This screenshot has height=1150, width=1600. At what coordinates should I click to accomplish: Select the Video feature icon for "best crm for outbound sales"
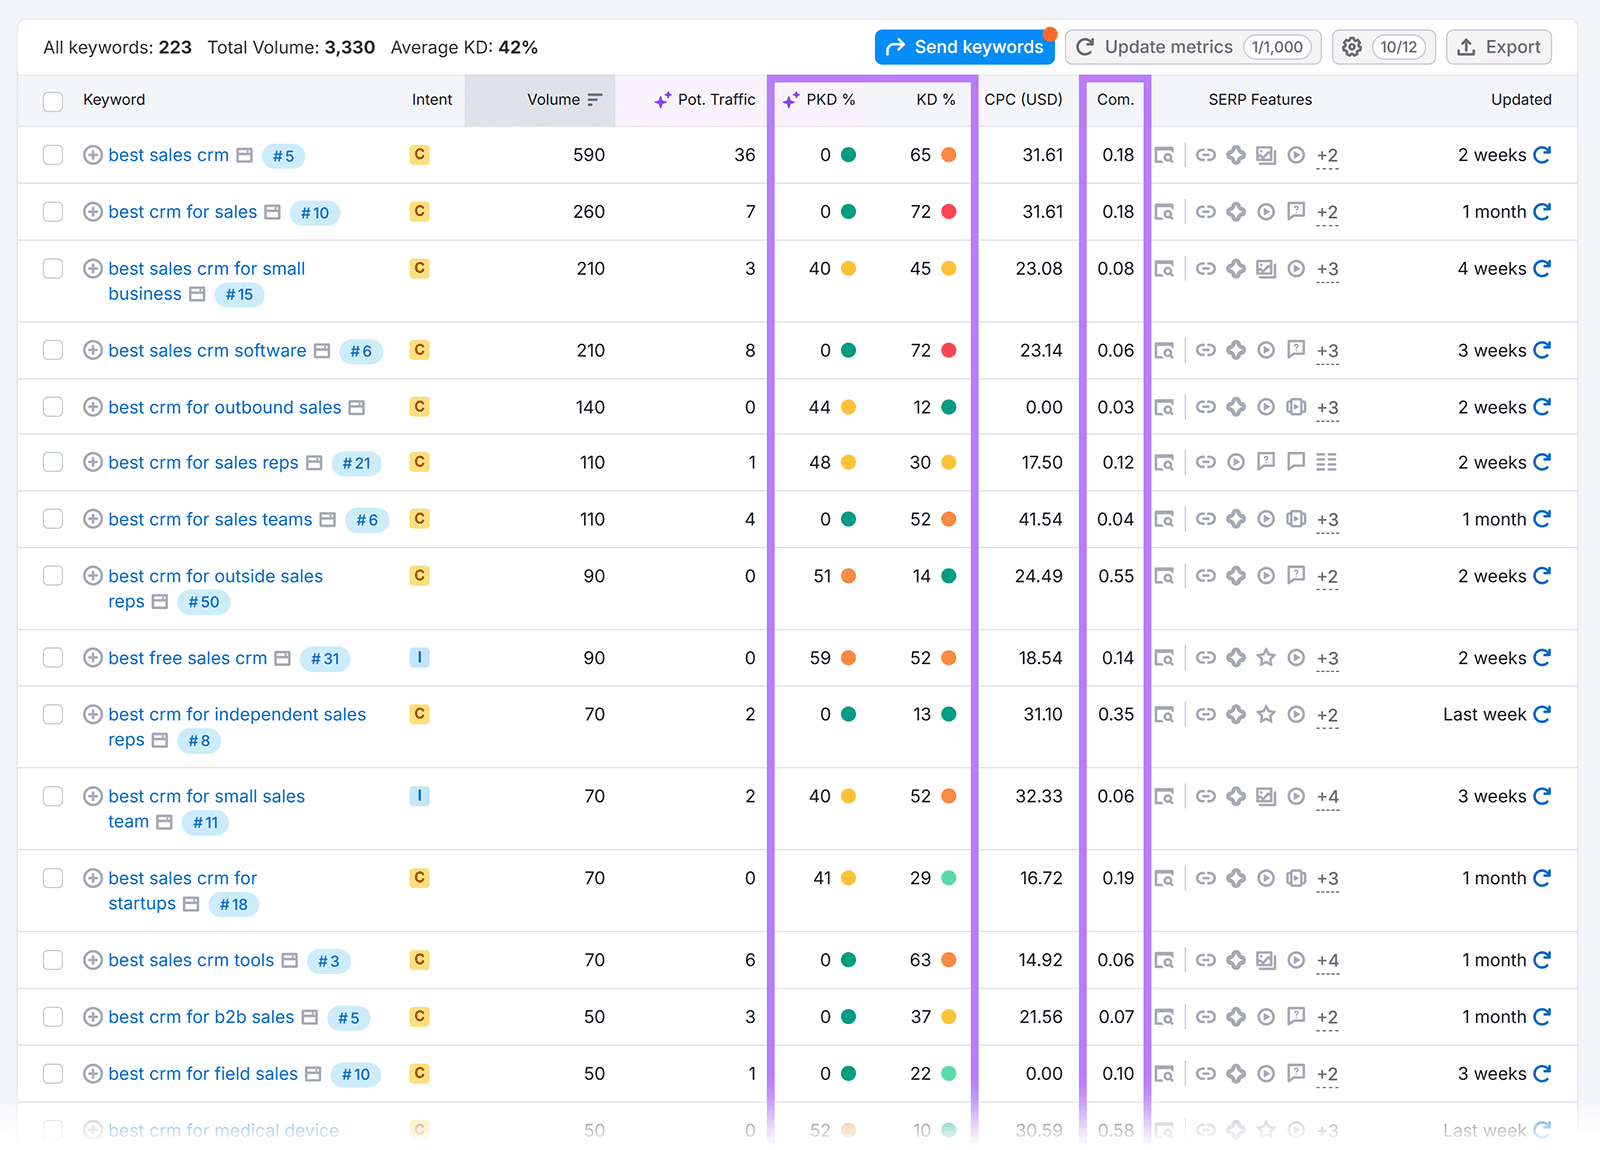tap(1266, 407)
